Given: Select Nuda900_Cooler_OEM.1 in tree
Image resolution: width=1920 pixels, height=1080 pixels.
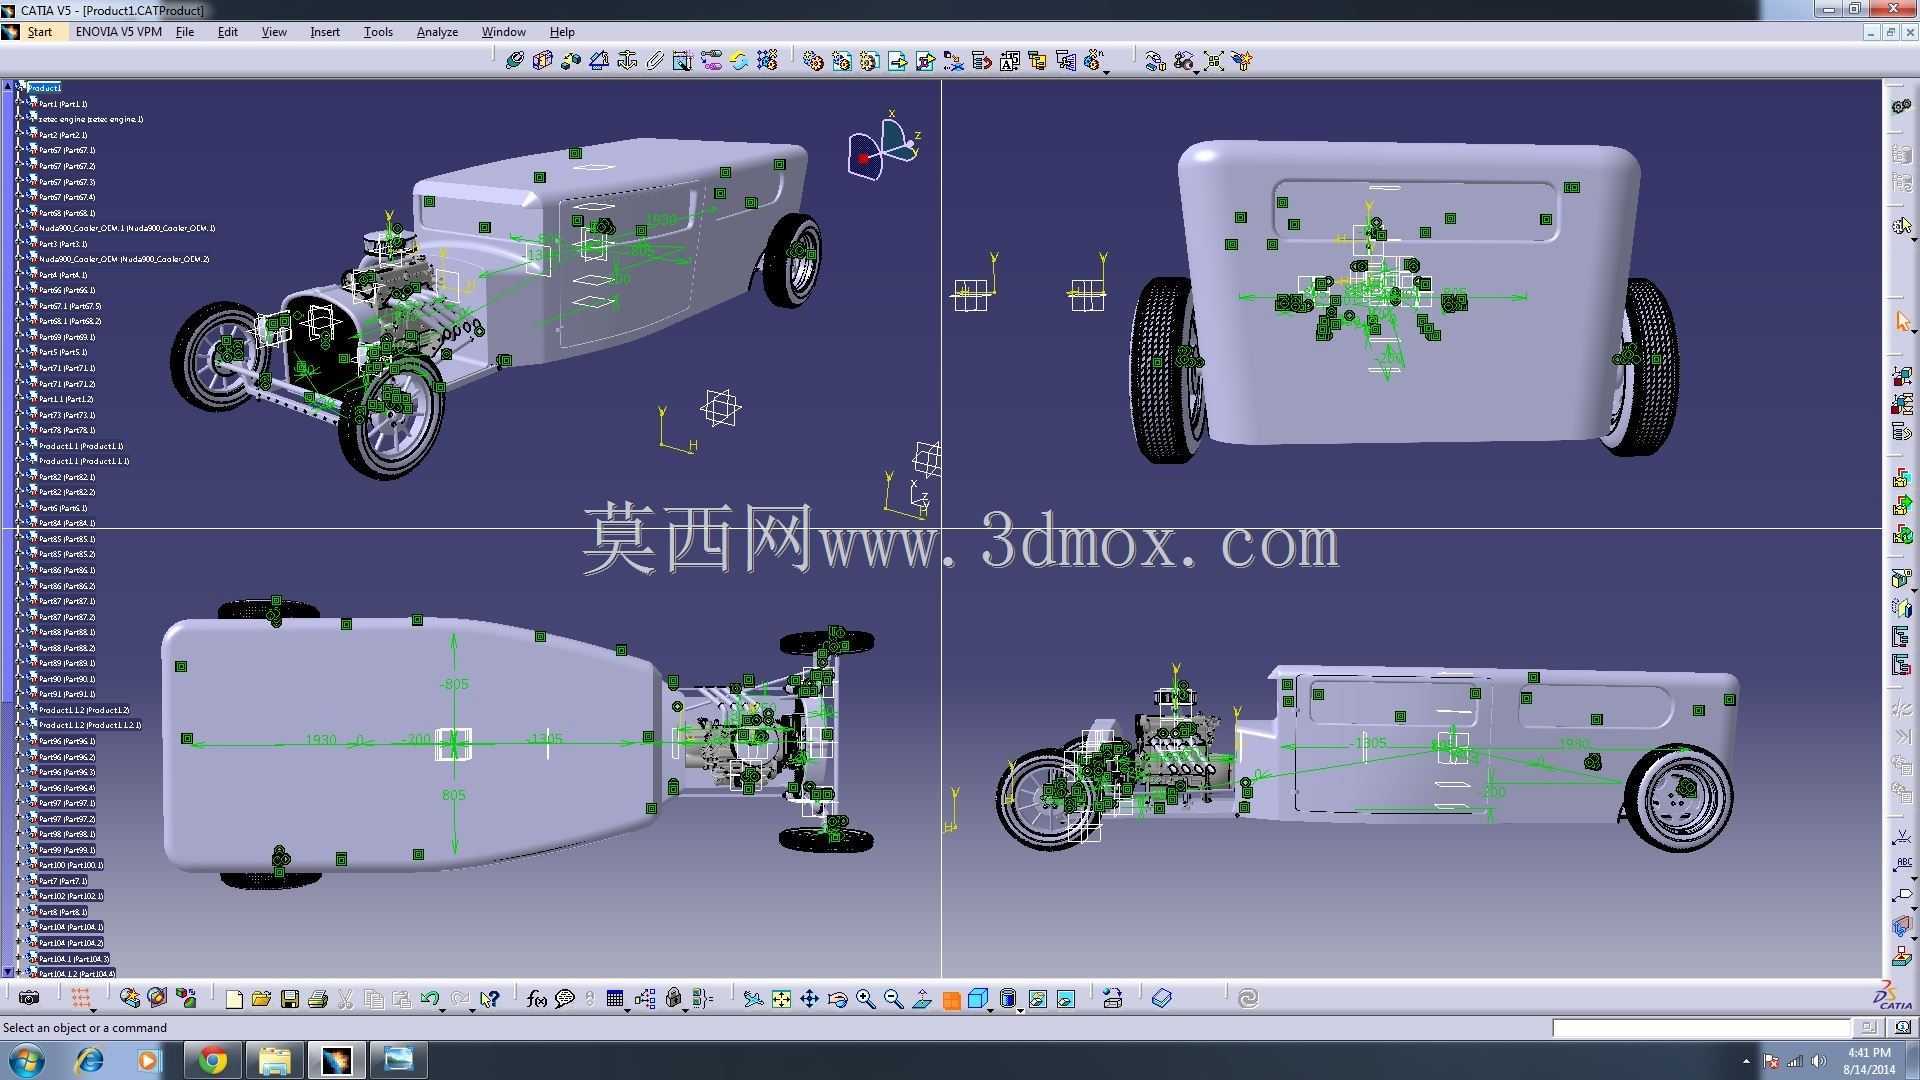Looking at the screenshot, I should pos(127,228).
